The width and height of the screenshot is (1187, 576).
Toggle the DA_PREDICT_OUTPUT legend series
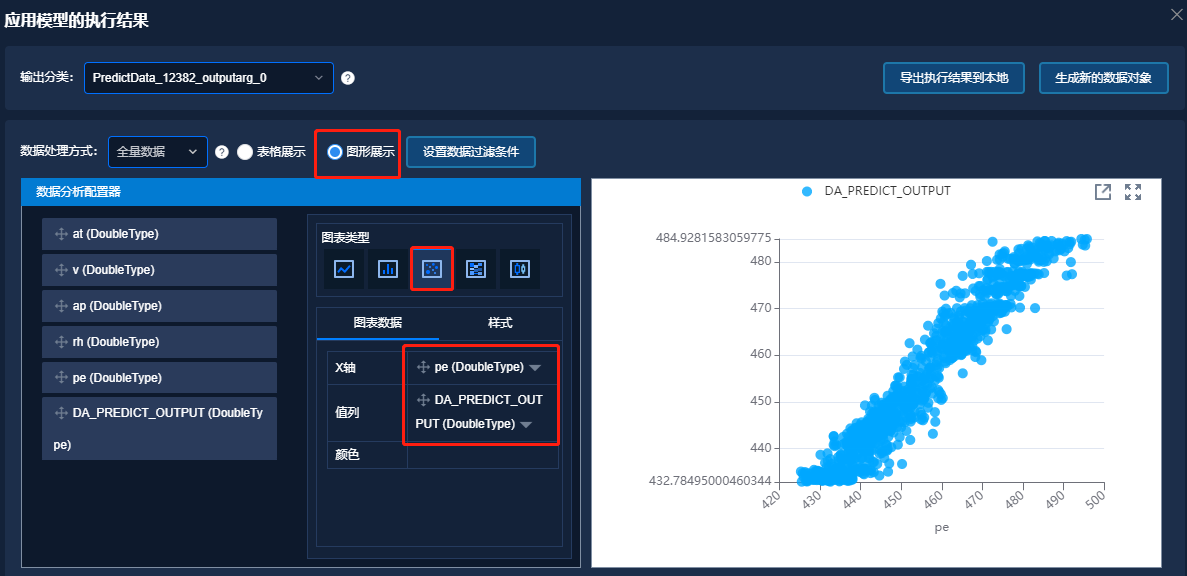(x=875, y=191)
